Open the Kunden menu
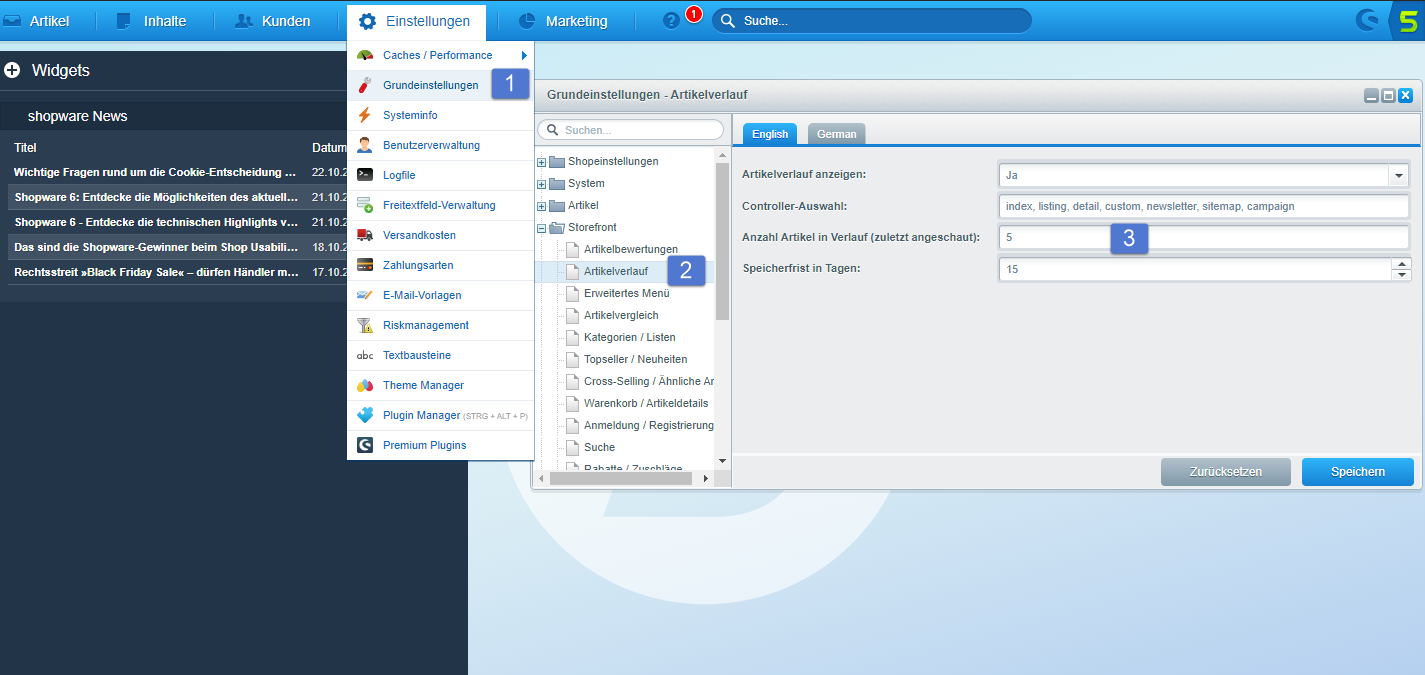The width and height of the screenshot is (1425, 675). 272,21
